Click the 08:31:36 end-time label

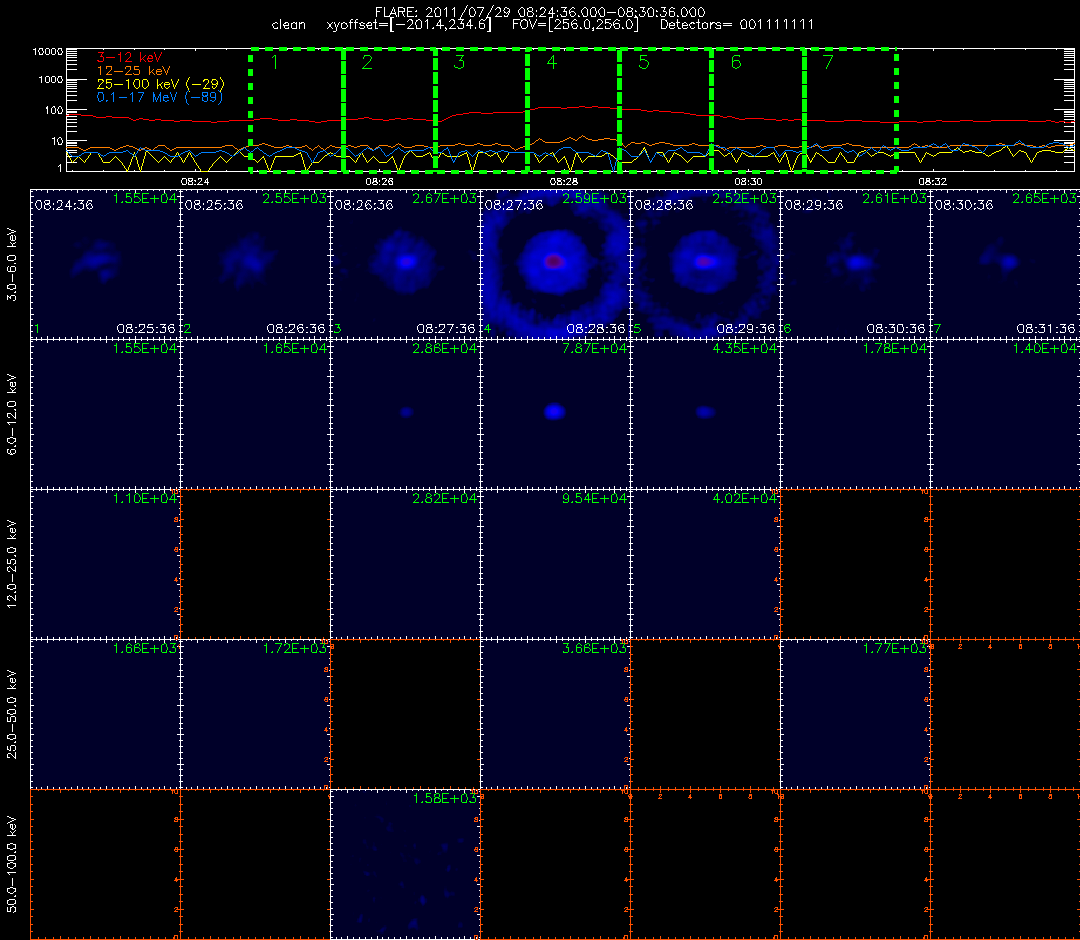point(1045,328)
